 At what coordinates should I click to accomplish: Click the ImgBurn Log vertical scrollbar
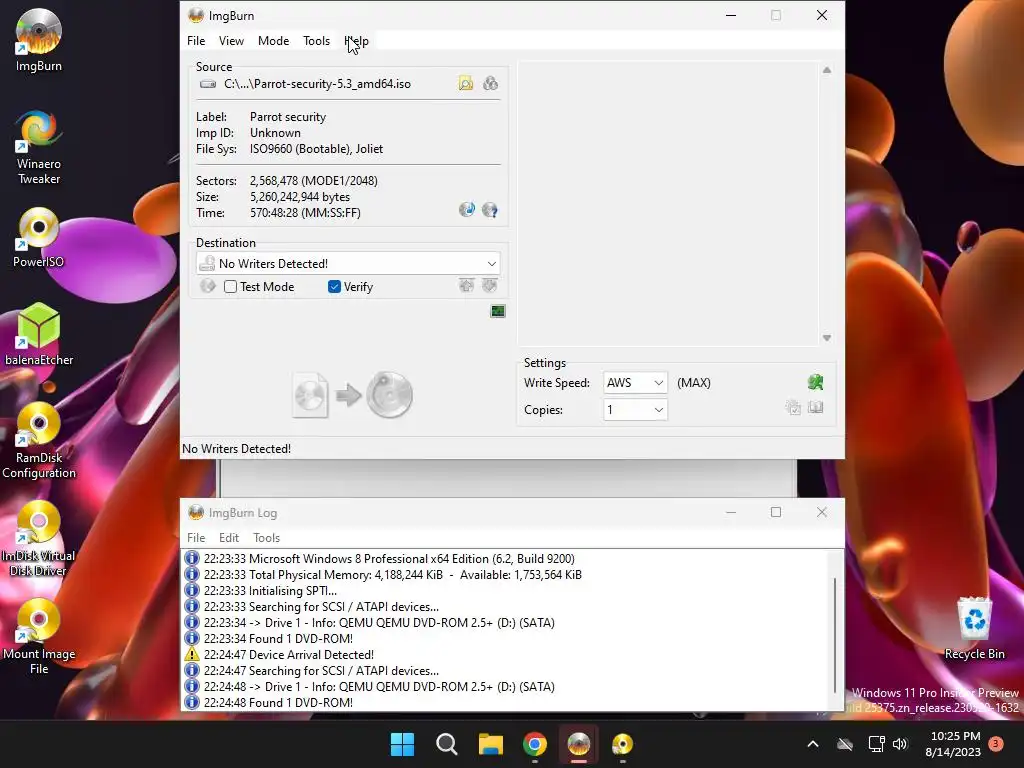(x=835, y=634)
